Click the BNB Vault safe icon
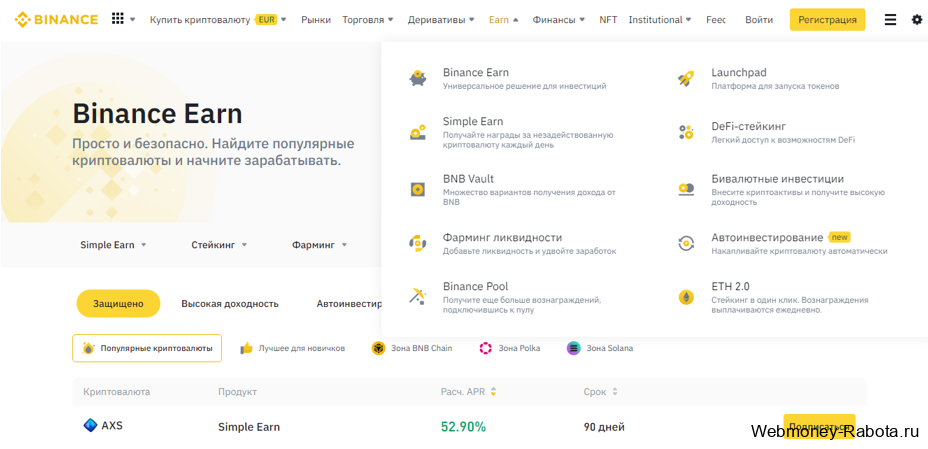 [418, 189]
